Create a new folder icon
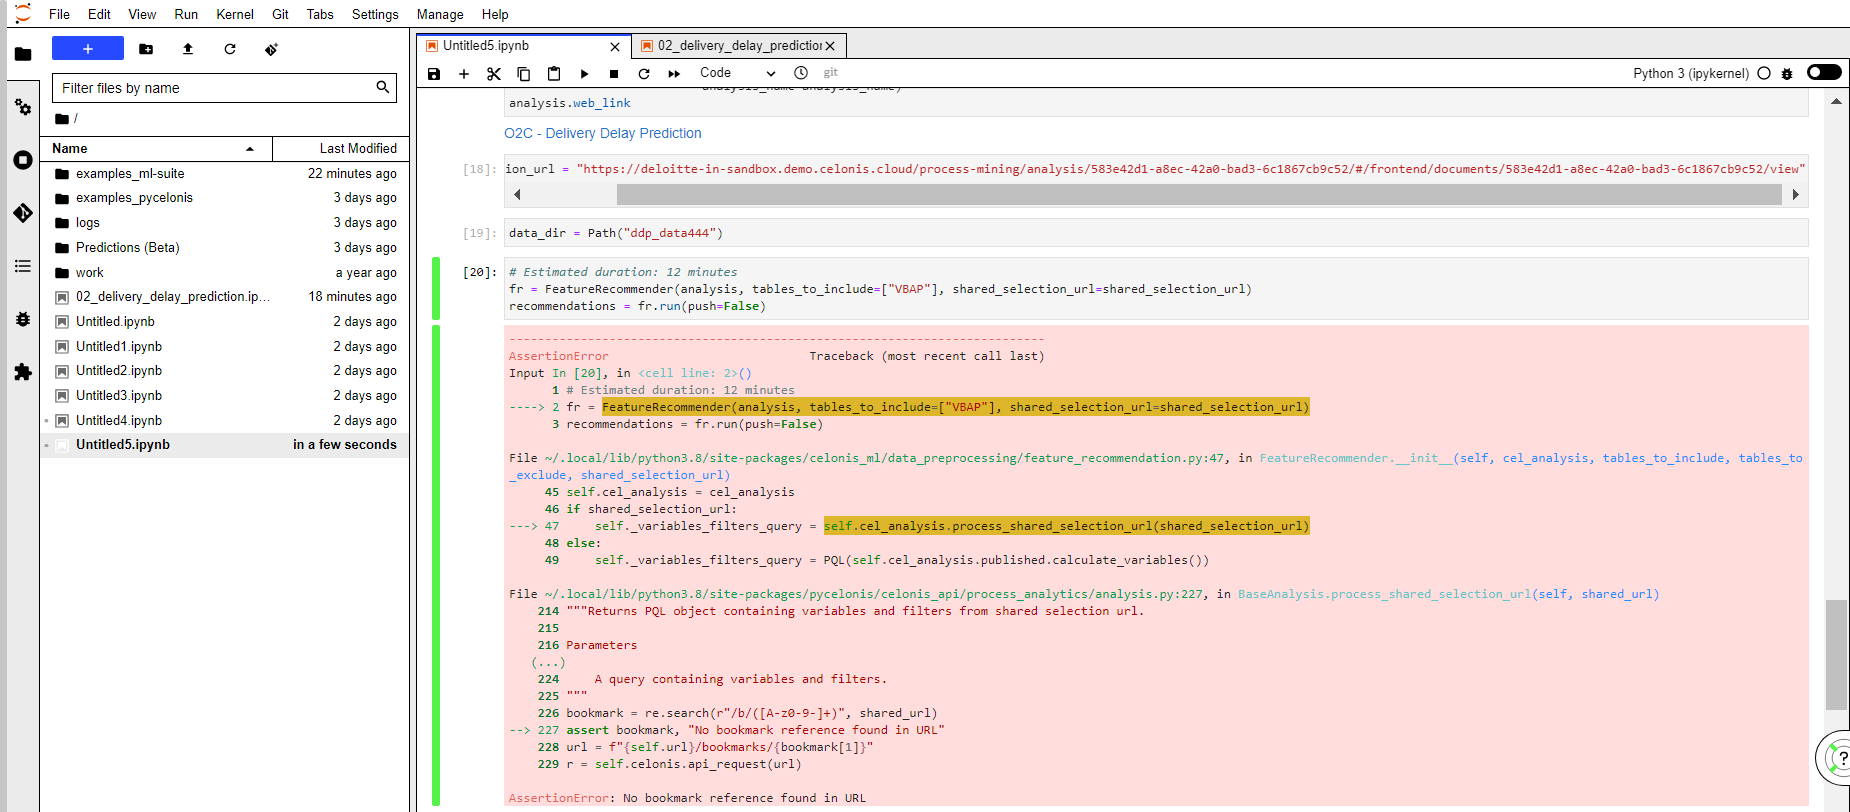Image resolution: width=1850 pixels, height=812 pixels. 146,49
